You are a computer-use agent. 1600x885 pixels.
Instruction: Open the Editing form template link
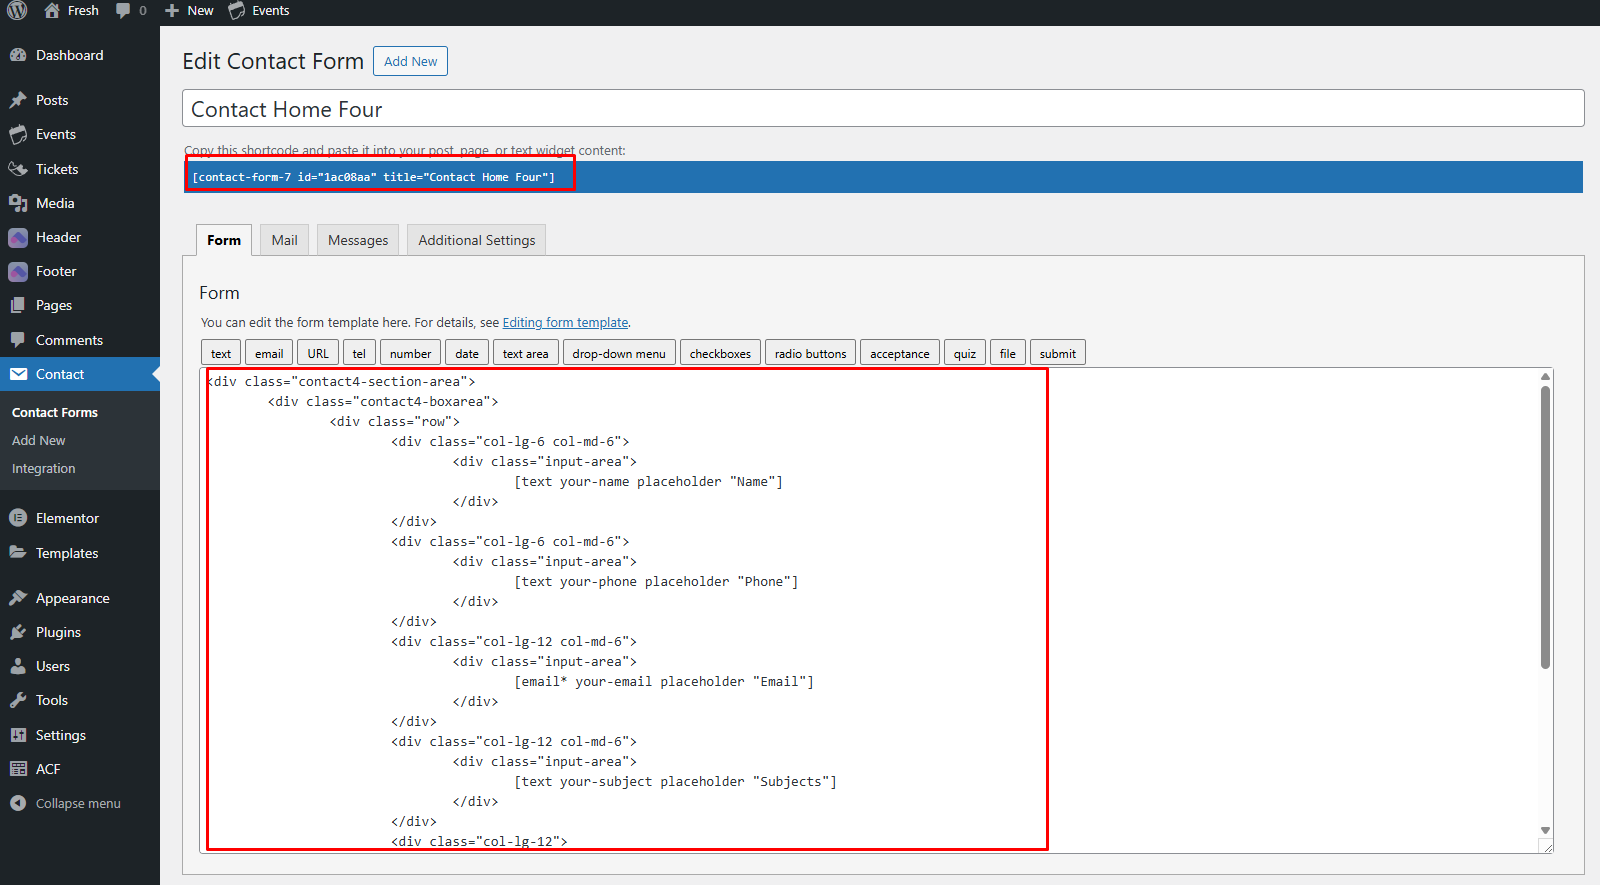565,322
